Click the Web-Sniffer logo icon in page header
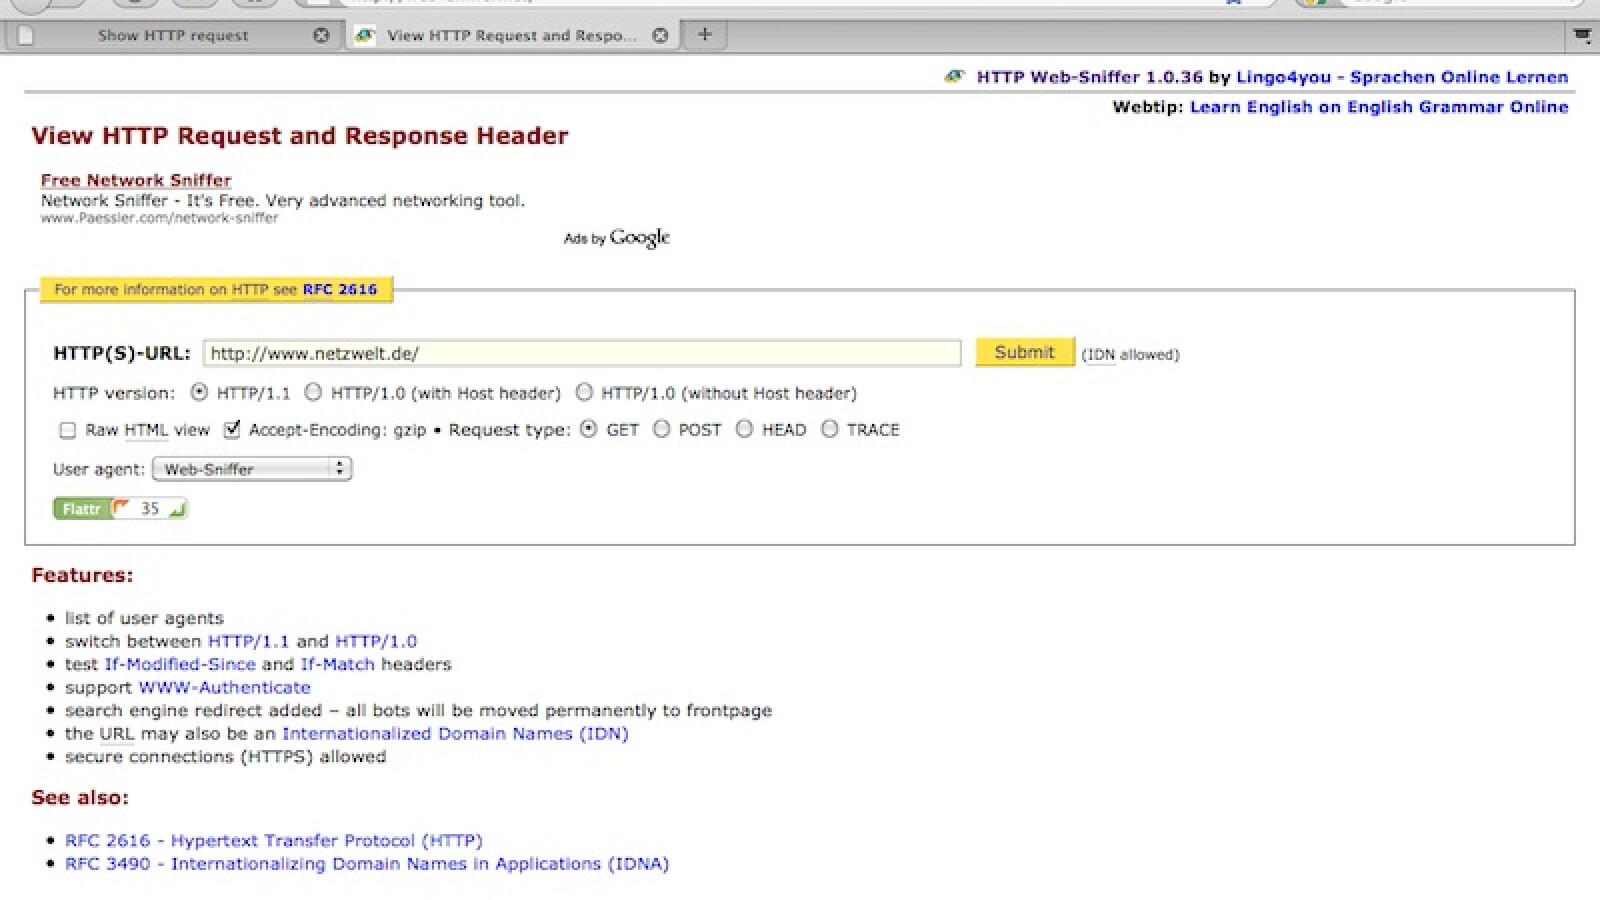 [x=955, y=77]
